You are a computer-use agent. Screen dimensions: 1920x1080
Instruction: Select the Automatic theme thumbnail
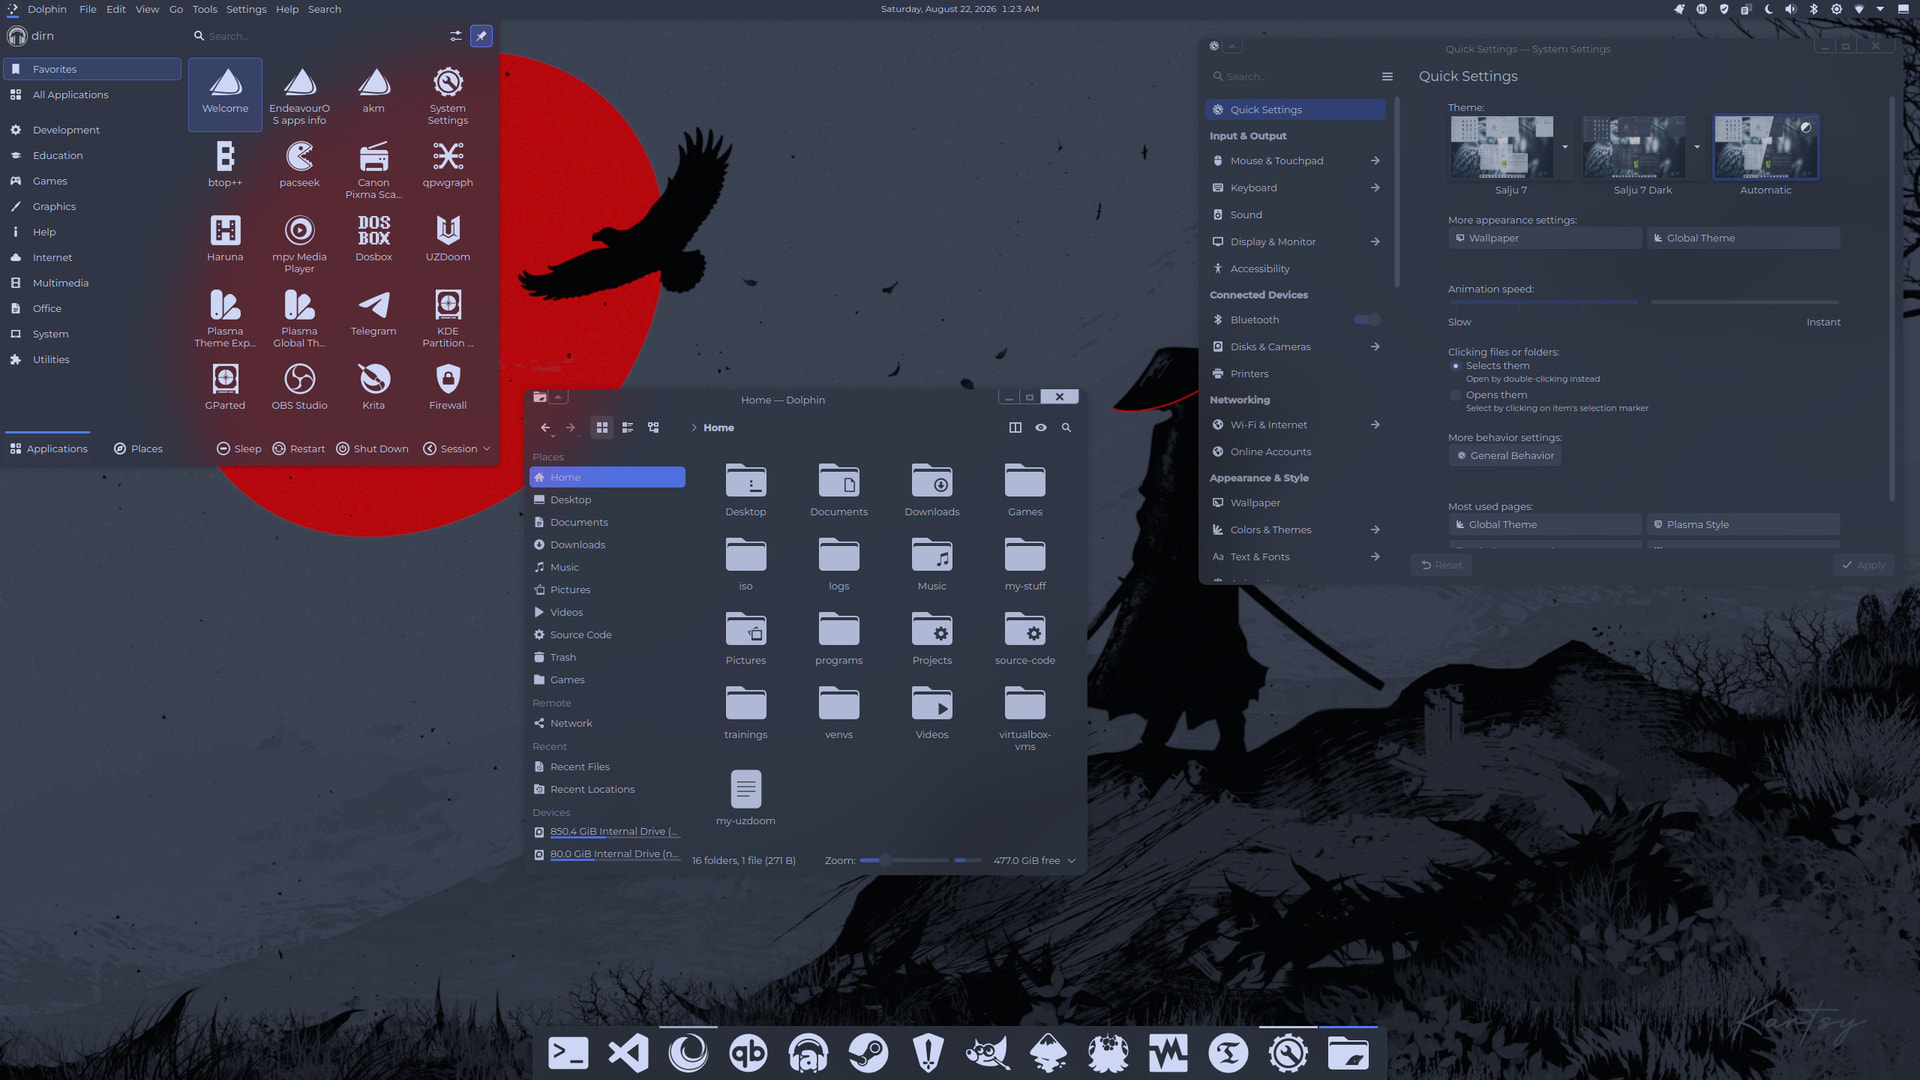pos(1766,147)
